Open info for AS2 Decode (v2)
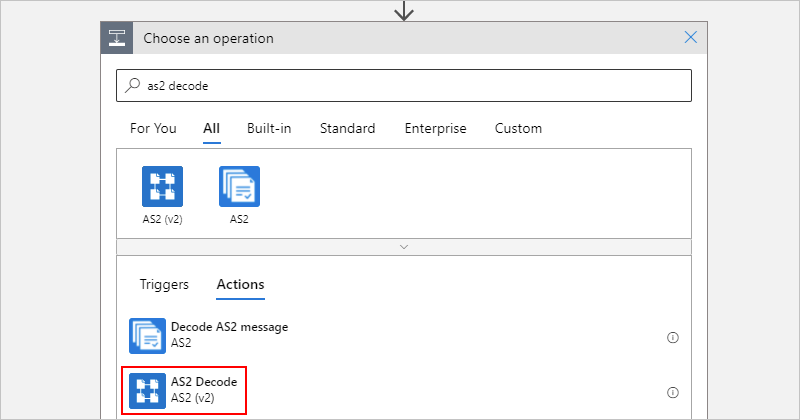This screenshot has height=420, width=800. point(673,392)
